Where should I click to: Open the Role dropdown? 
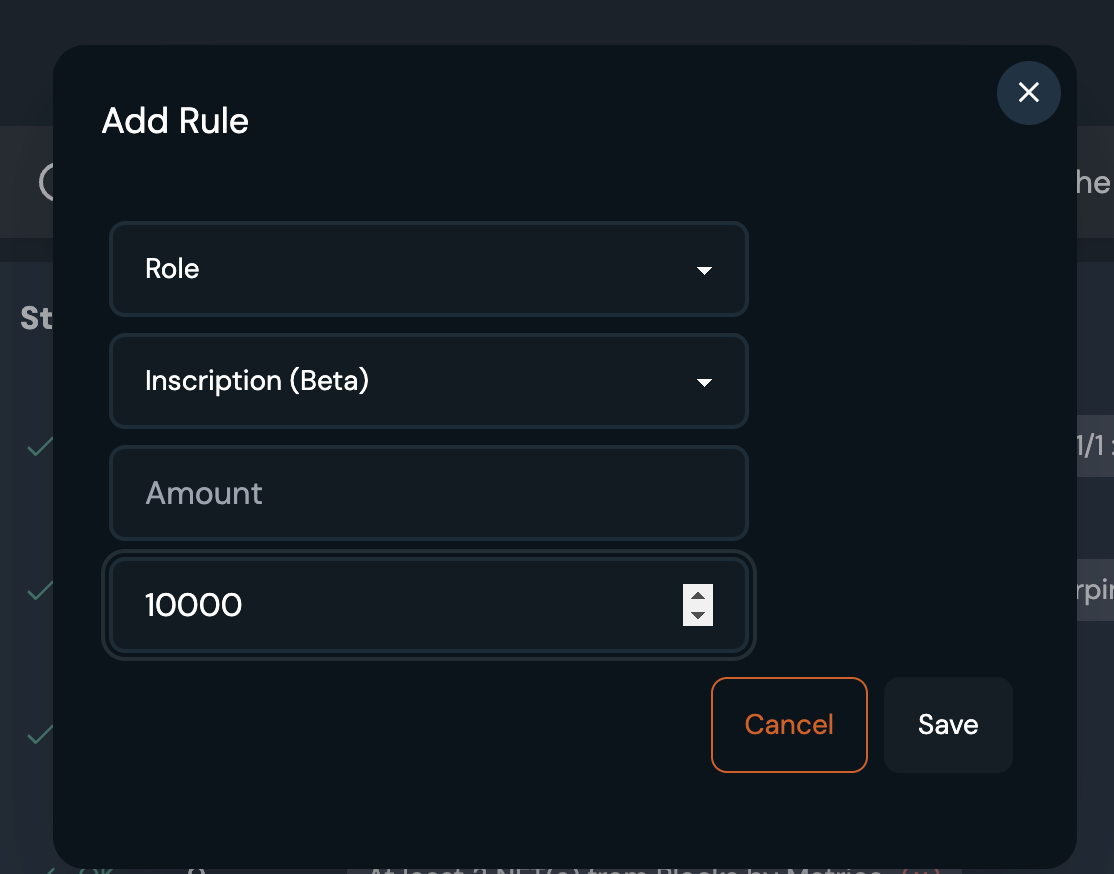[x=428, y=269]
